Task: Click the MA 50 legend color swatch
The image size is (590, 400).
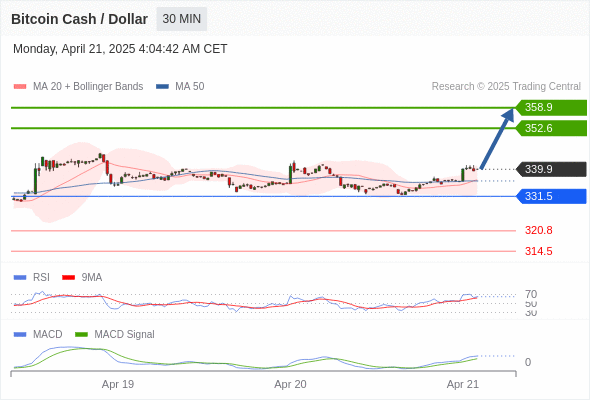Action: (162, 87)
